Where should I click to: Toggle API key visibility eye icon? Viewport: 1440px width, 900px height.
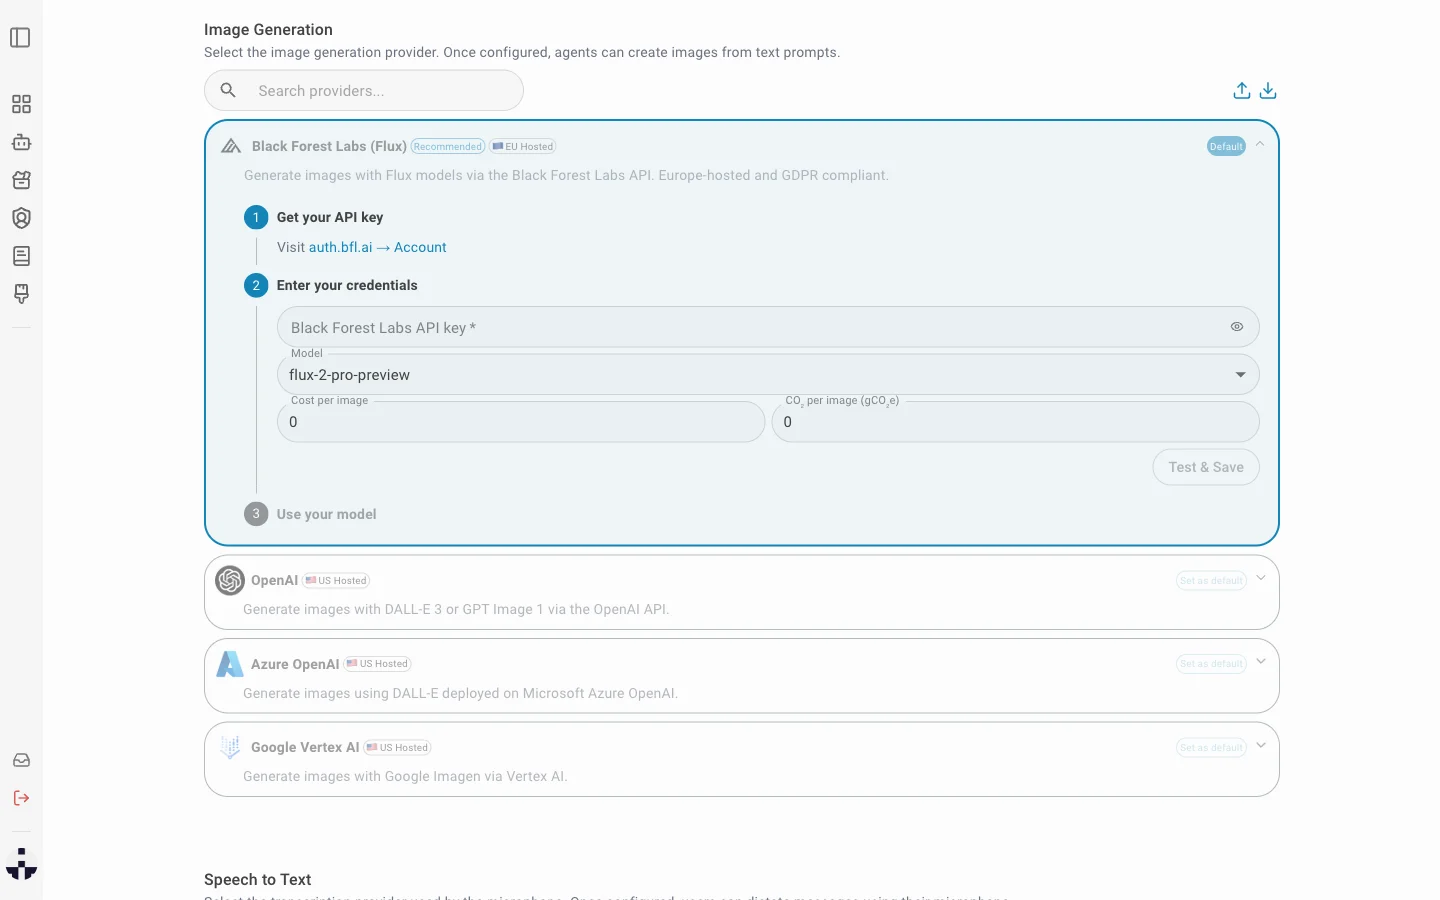click(x=1237, y=327)
